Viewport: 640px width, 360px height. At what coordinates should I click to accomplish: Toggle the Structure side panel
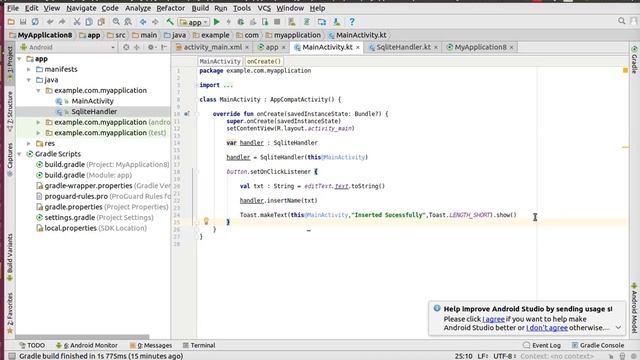click(x=10, y=112)
